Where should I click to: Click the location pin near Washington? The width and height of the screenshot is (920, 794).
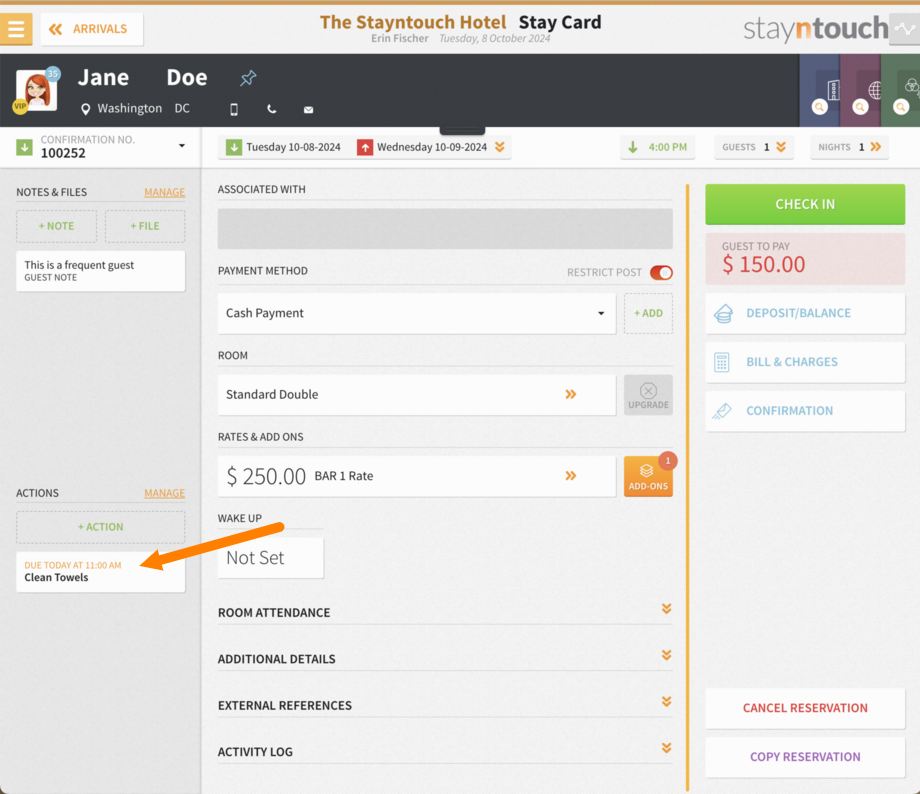click(86, 109)
